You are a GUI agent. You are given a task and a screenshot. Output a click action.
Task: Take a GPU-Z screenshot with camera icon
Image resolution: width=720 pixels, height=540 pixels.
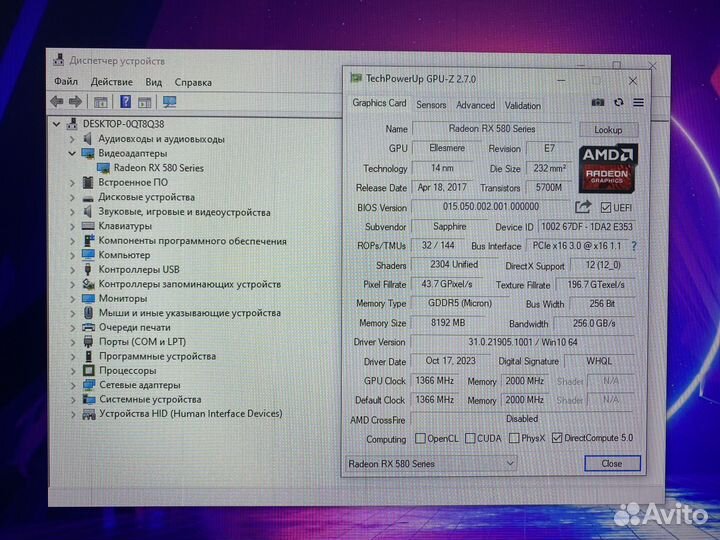tap(598, 103)
